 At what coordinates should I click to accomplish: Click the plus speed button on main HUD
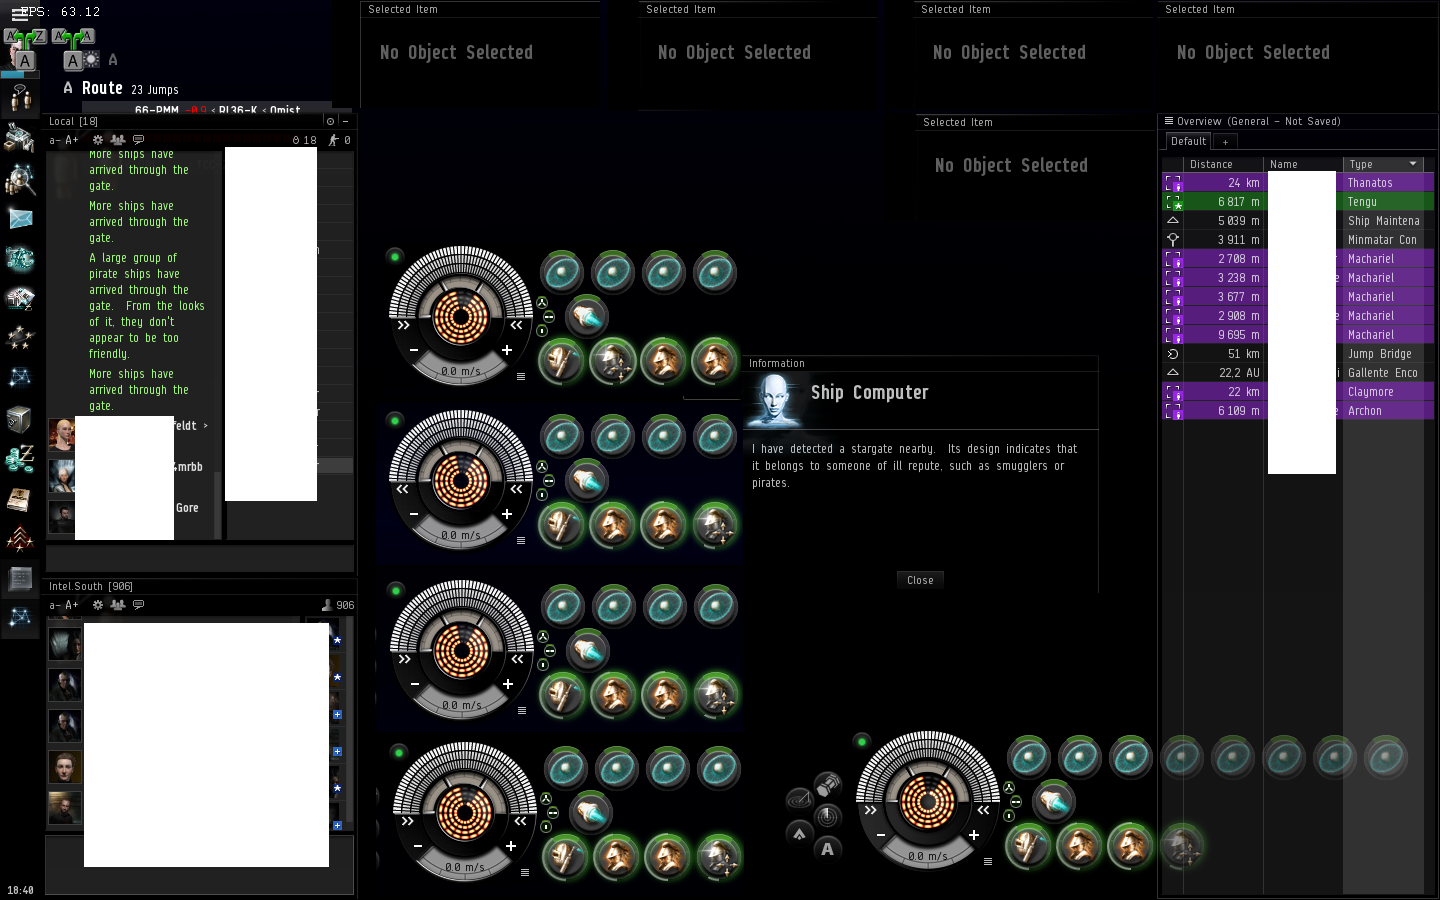[974, 835]
